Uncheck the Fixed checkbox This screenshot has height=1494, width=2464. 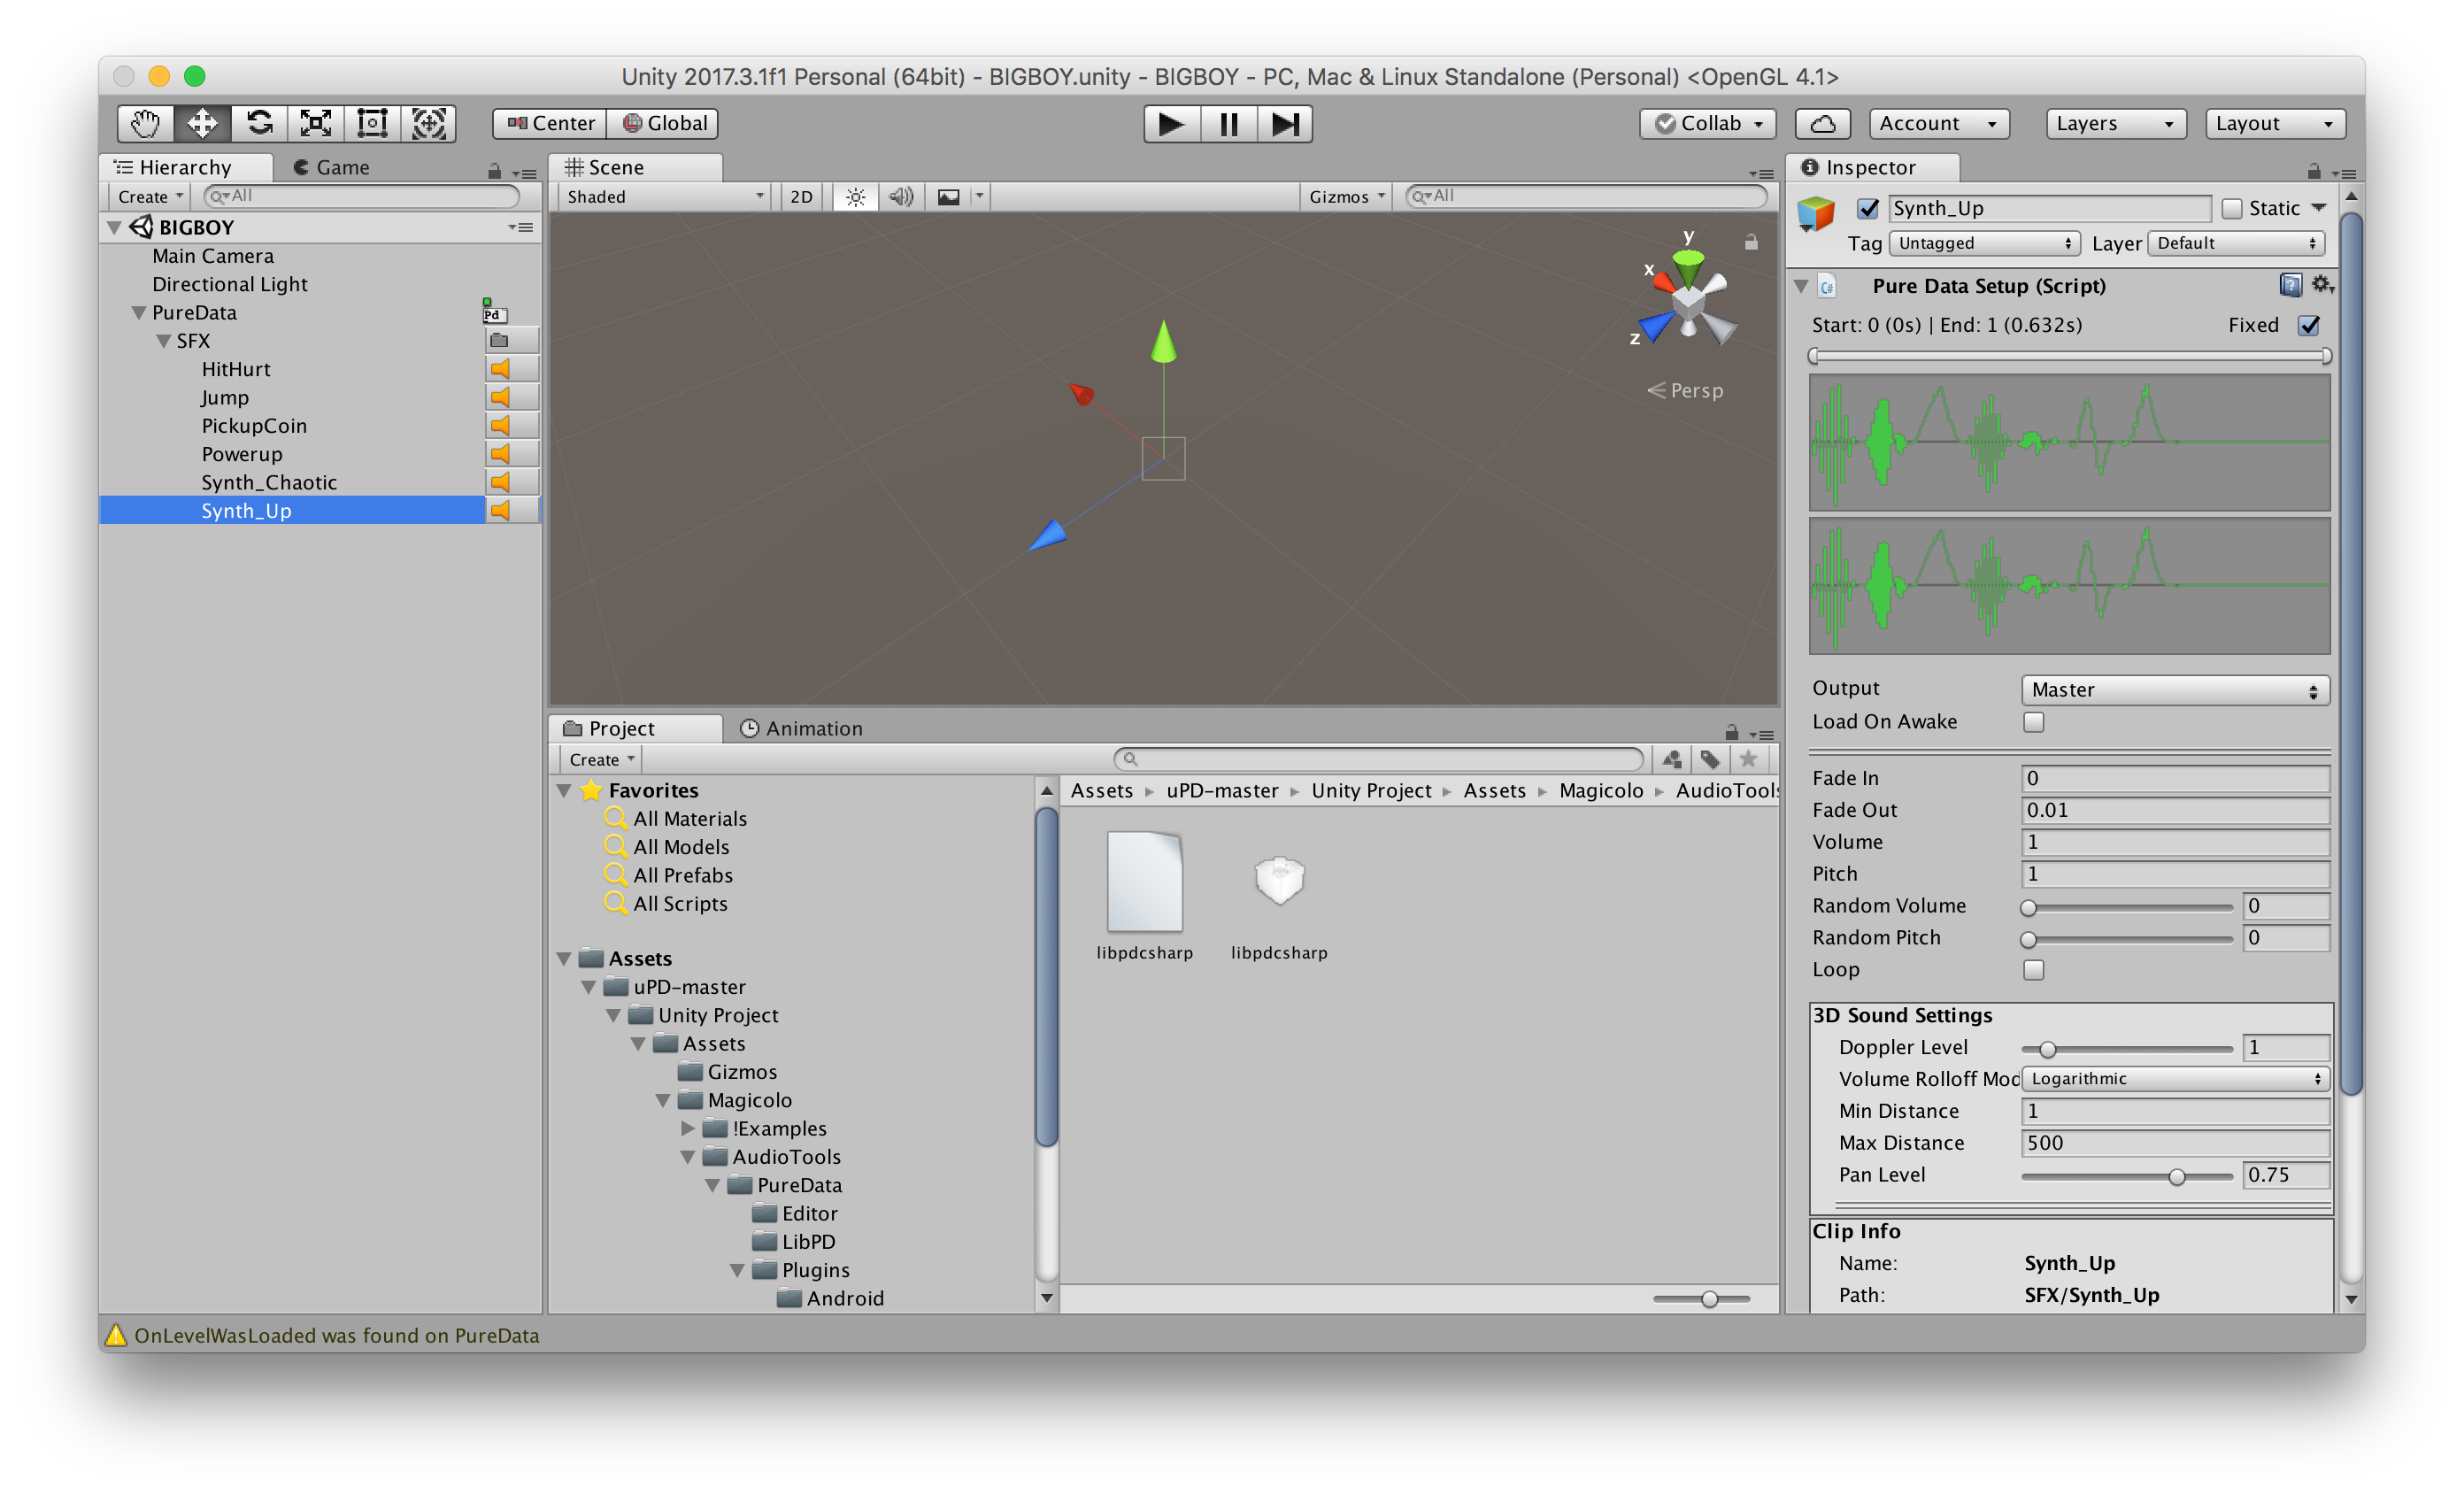2309,325
